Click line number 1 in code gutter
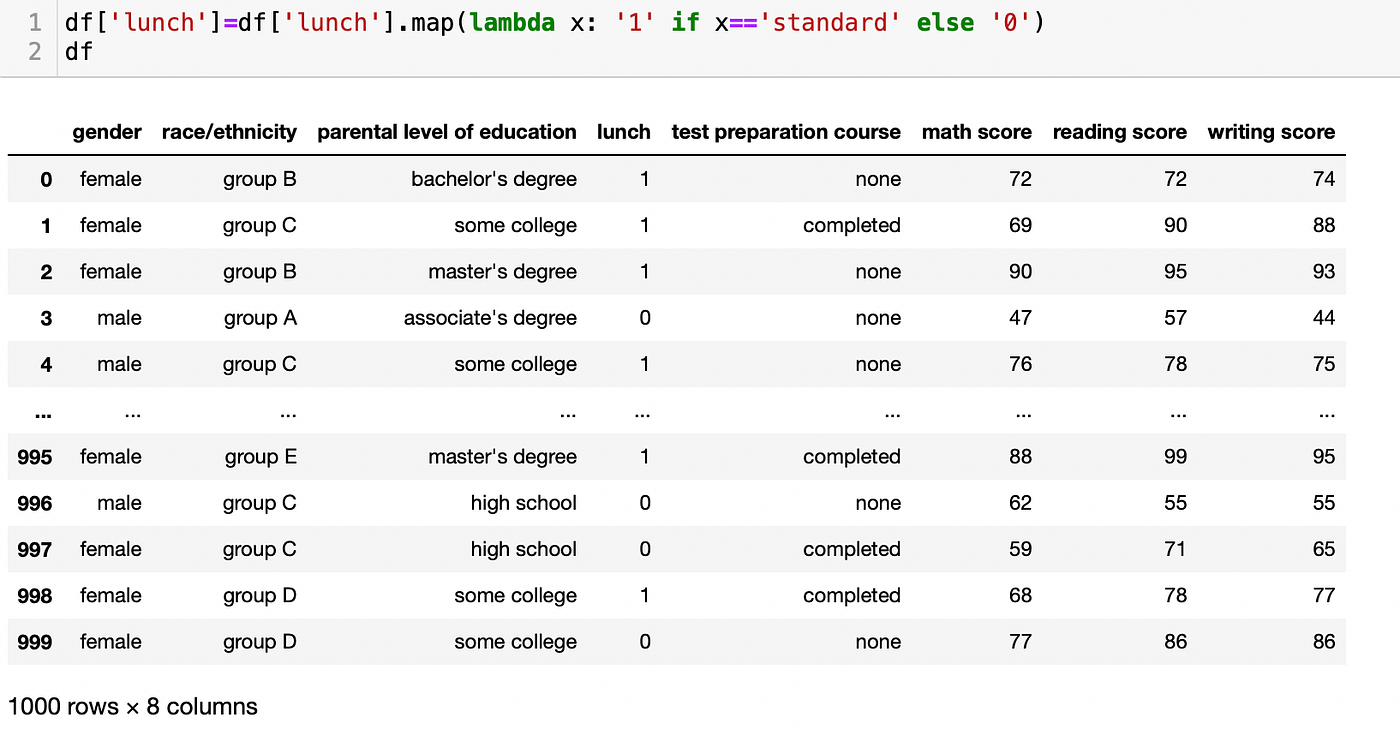 36,22
